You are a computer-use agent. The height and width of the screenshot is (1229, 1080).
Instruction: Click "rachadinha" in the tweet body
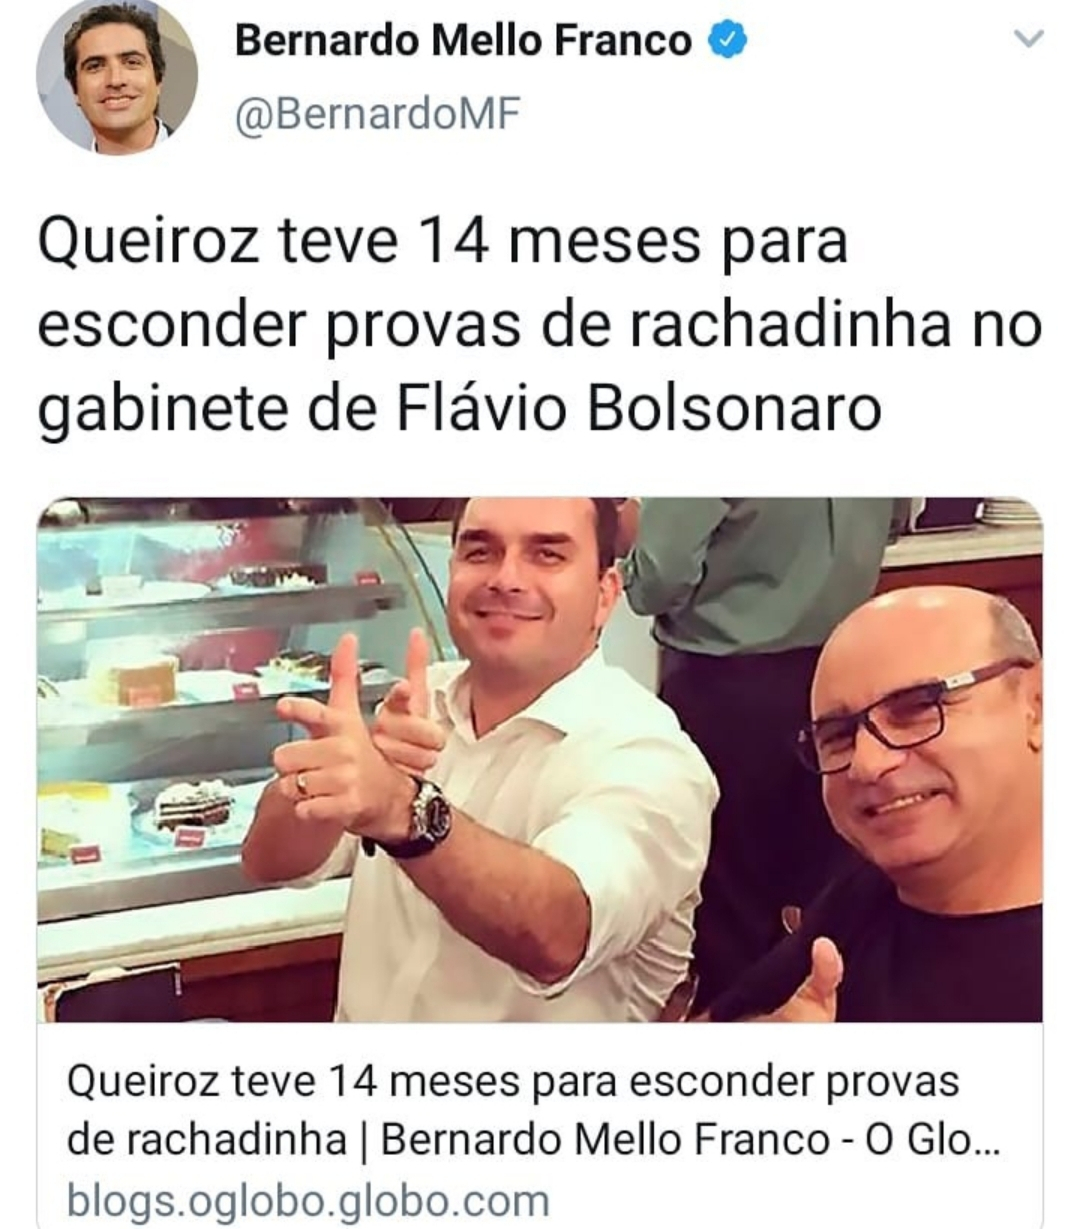point(790,326)
